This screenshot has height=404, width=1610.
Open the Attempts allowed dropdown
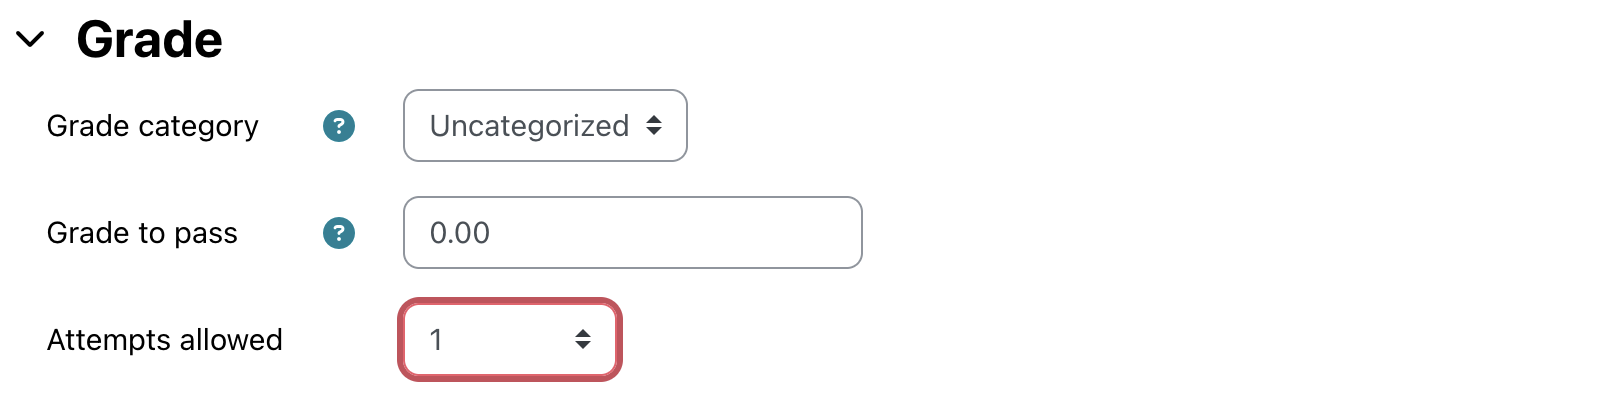point(510,340)
